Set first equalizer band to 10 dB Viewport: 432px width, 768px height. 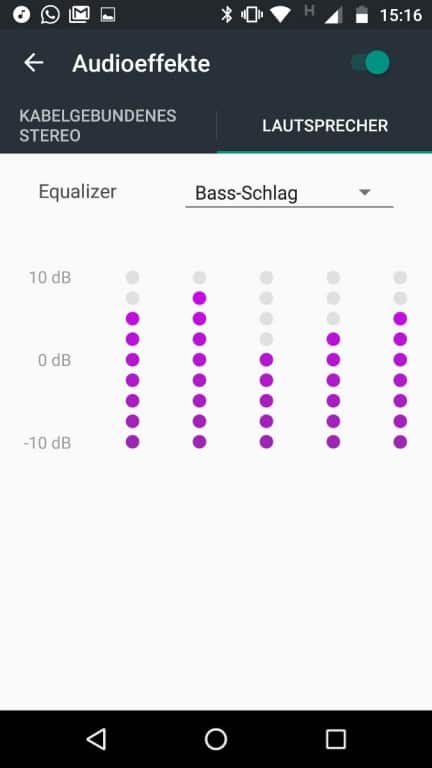click(132, 278)
